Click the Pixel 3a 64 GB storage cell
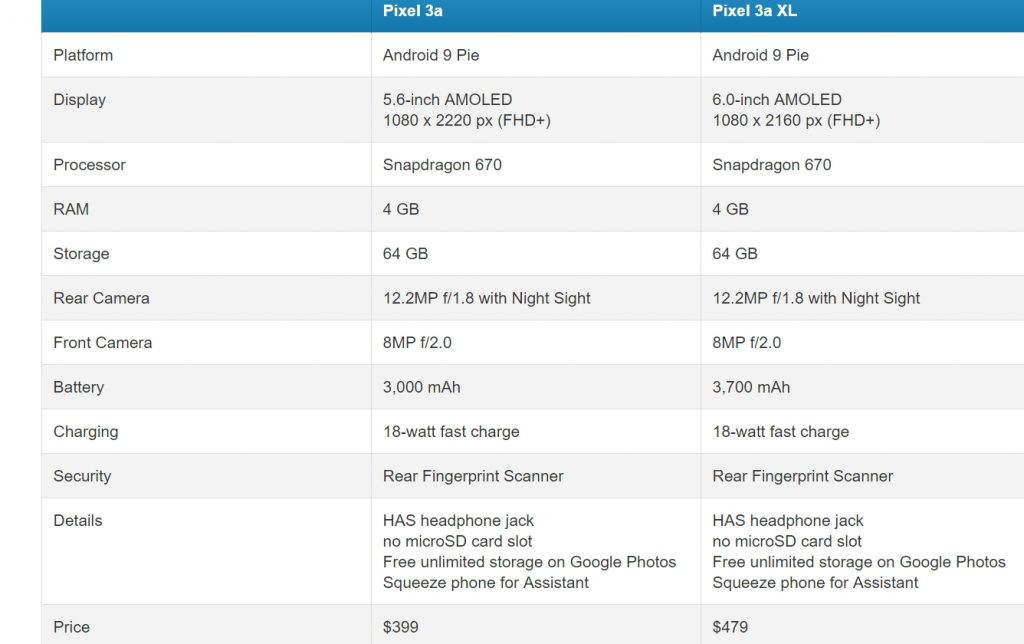 click(x=405, y=254)
